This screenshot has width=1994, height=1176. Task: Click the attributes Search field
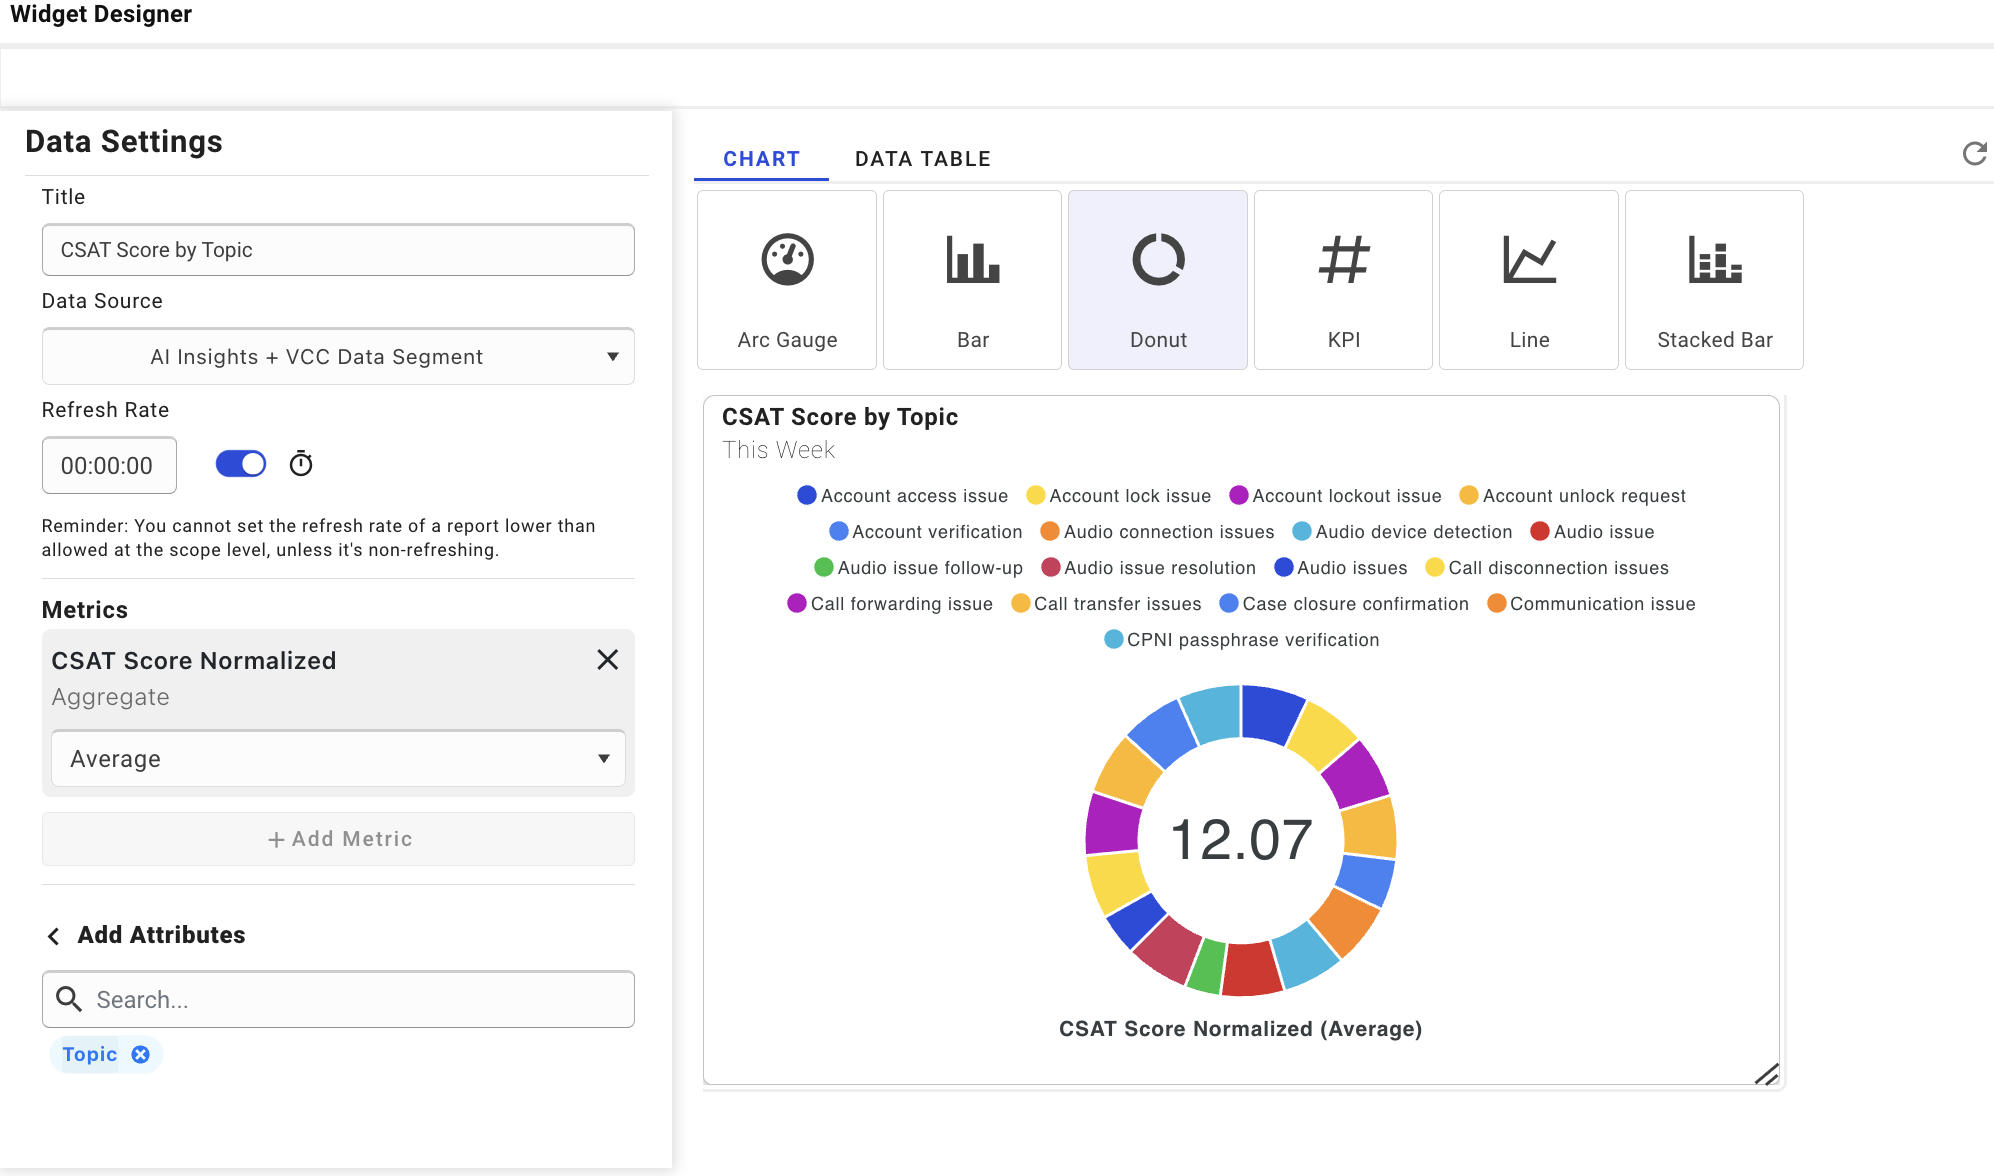360,999
